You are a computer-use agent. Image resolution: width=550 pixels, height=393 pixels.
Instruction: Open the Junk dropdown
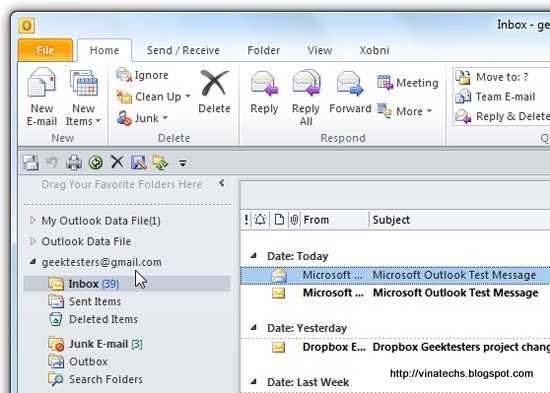tap(142, 118)
